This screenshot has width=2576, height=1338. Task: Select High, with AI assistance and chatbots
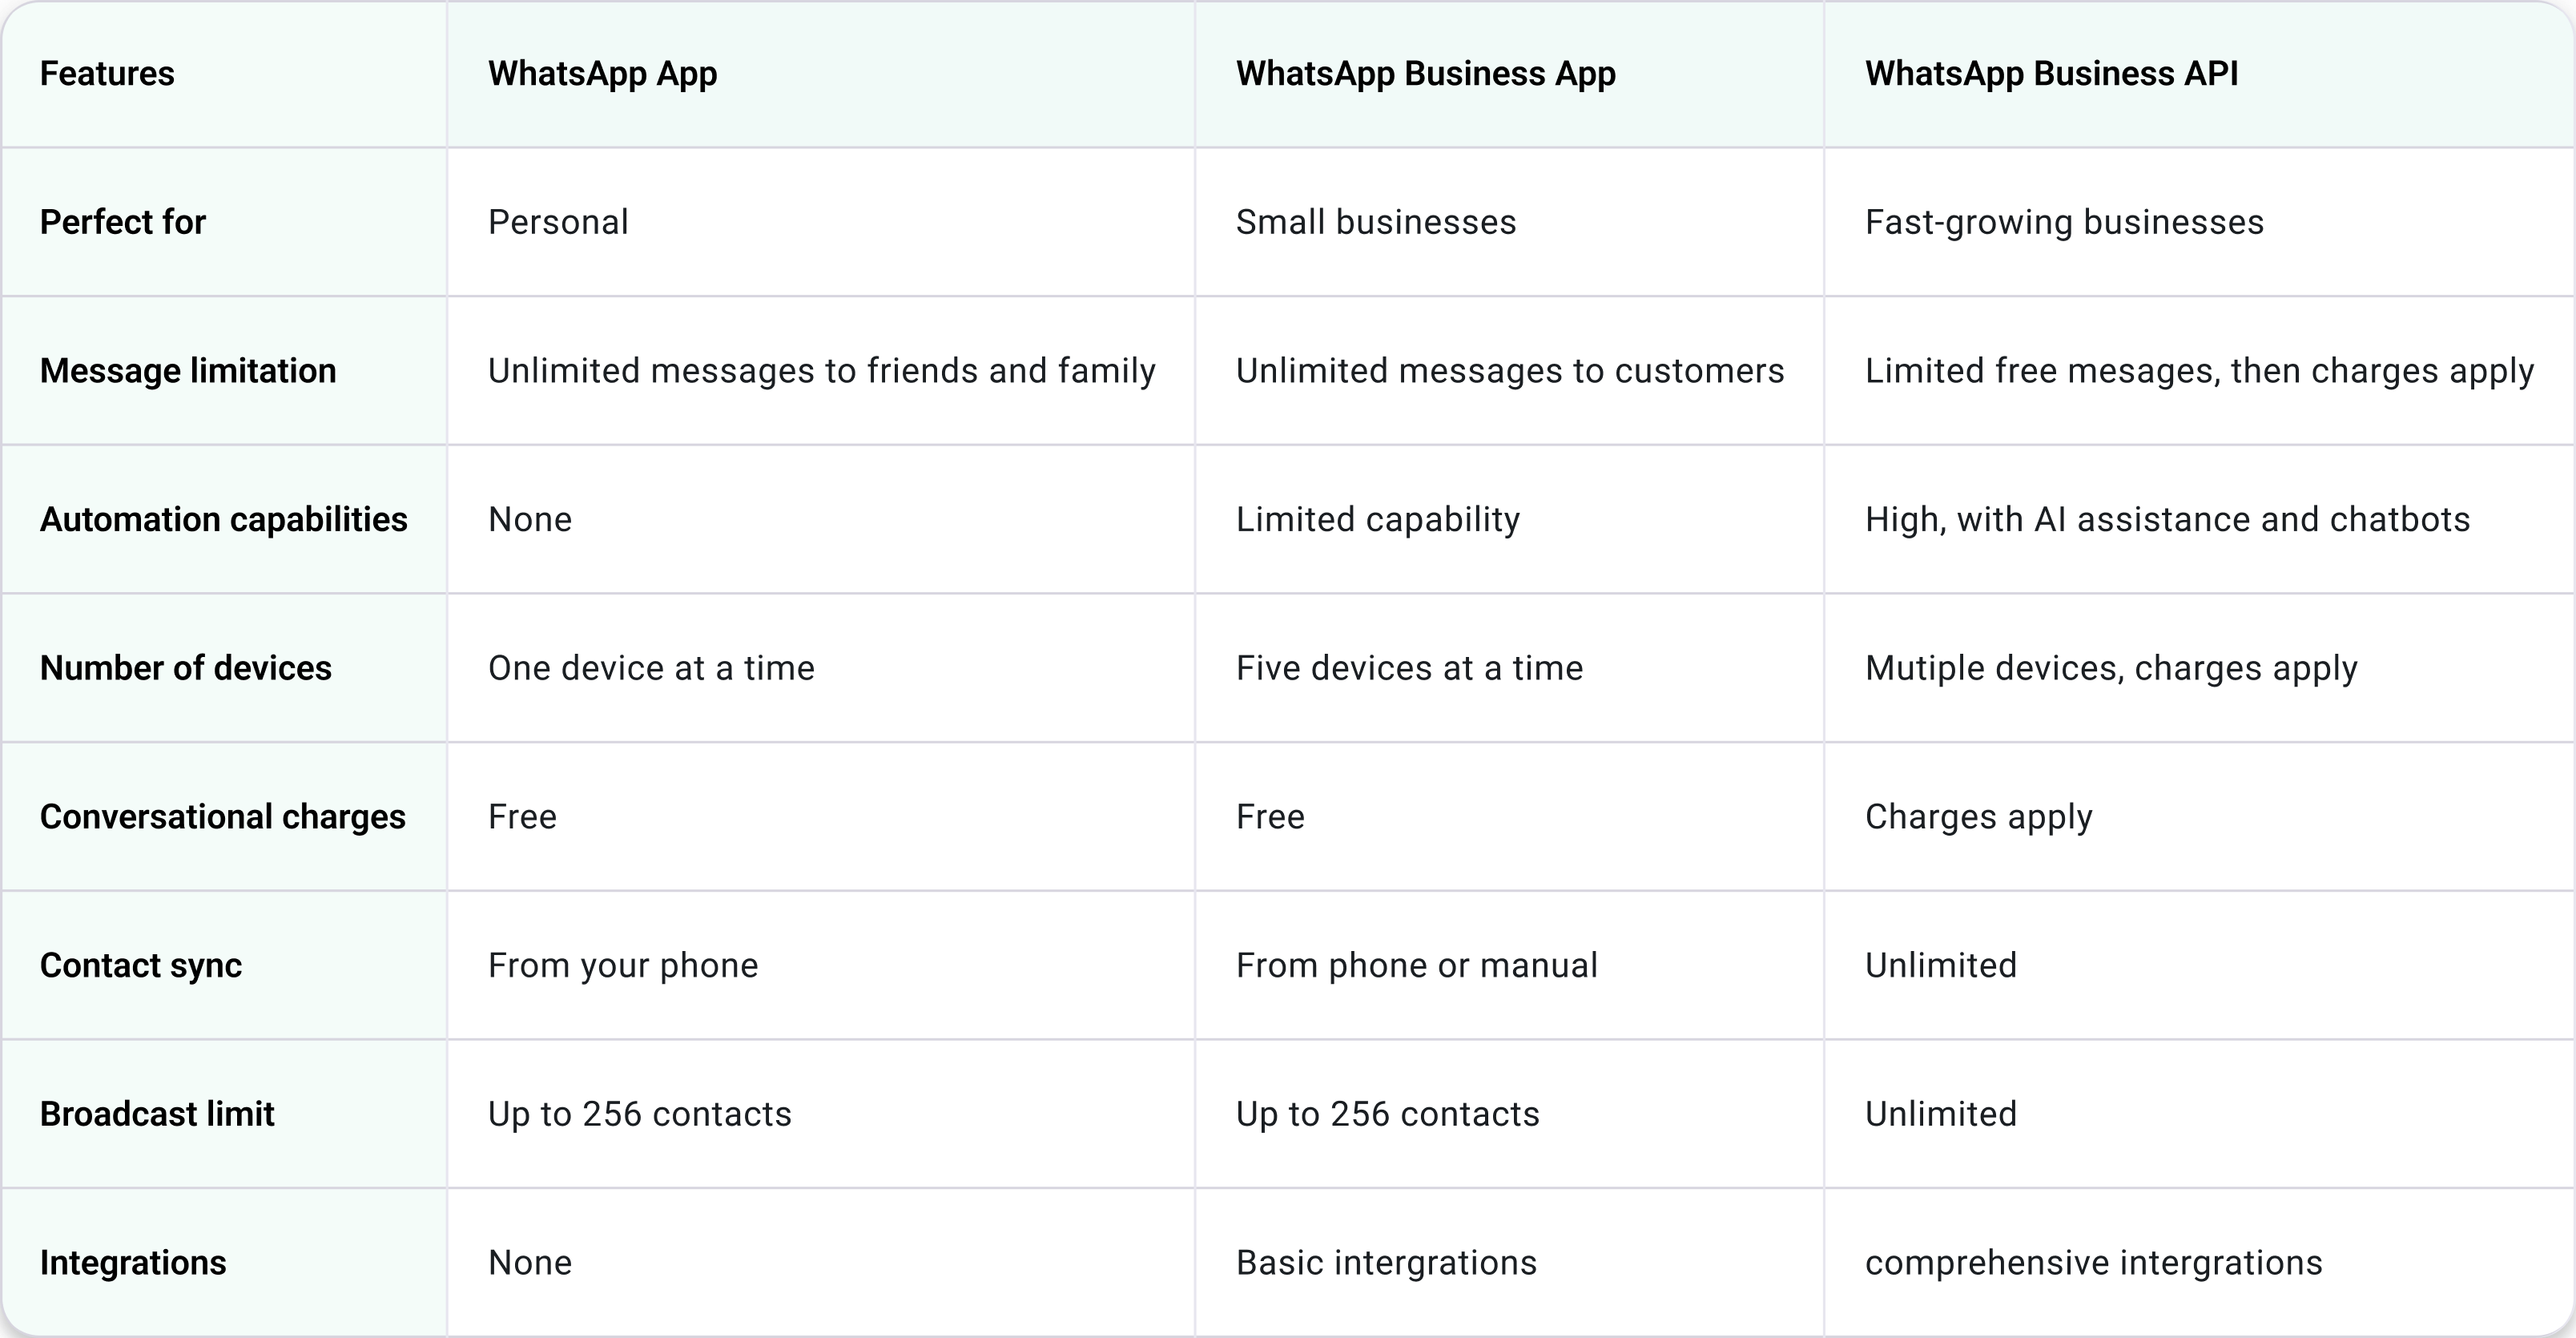pos(2167,520)
